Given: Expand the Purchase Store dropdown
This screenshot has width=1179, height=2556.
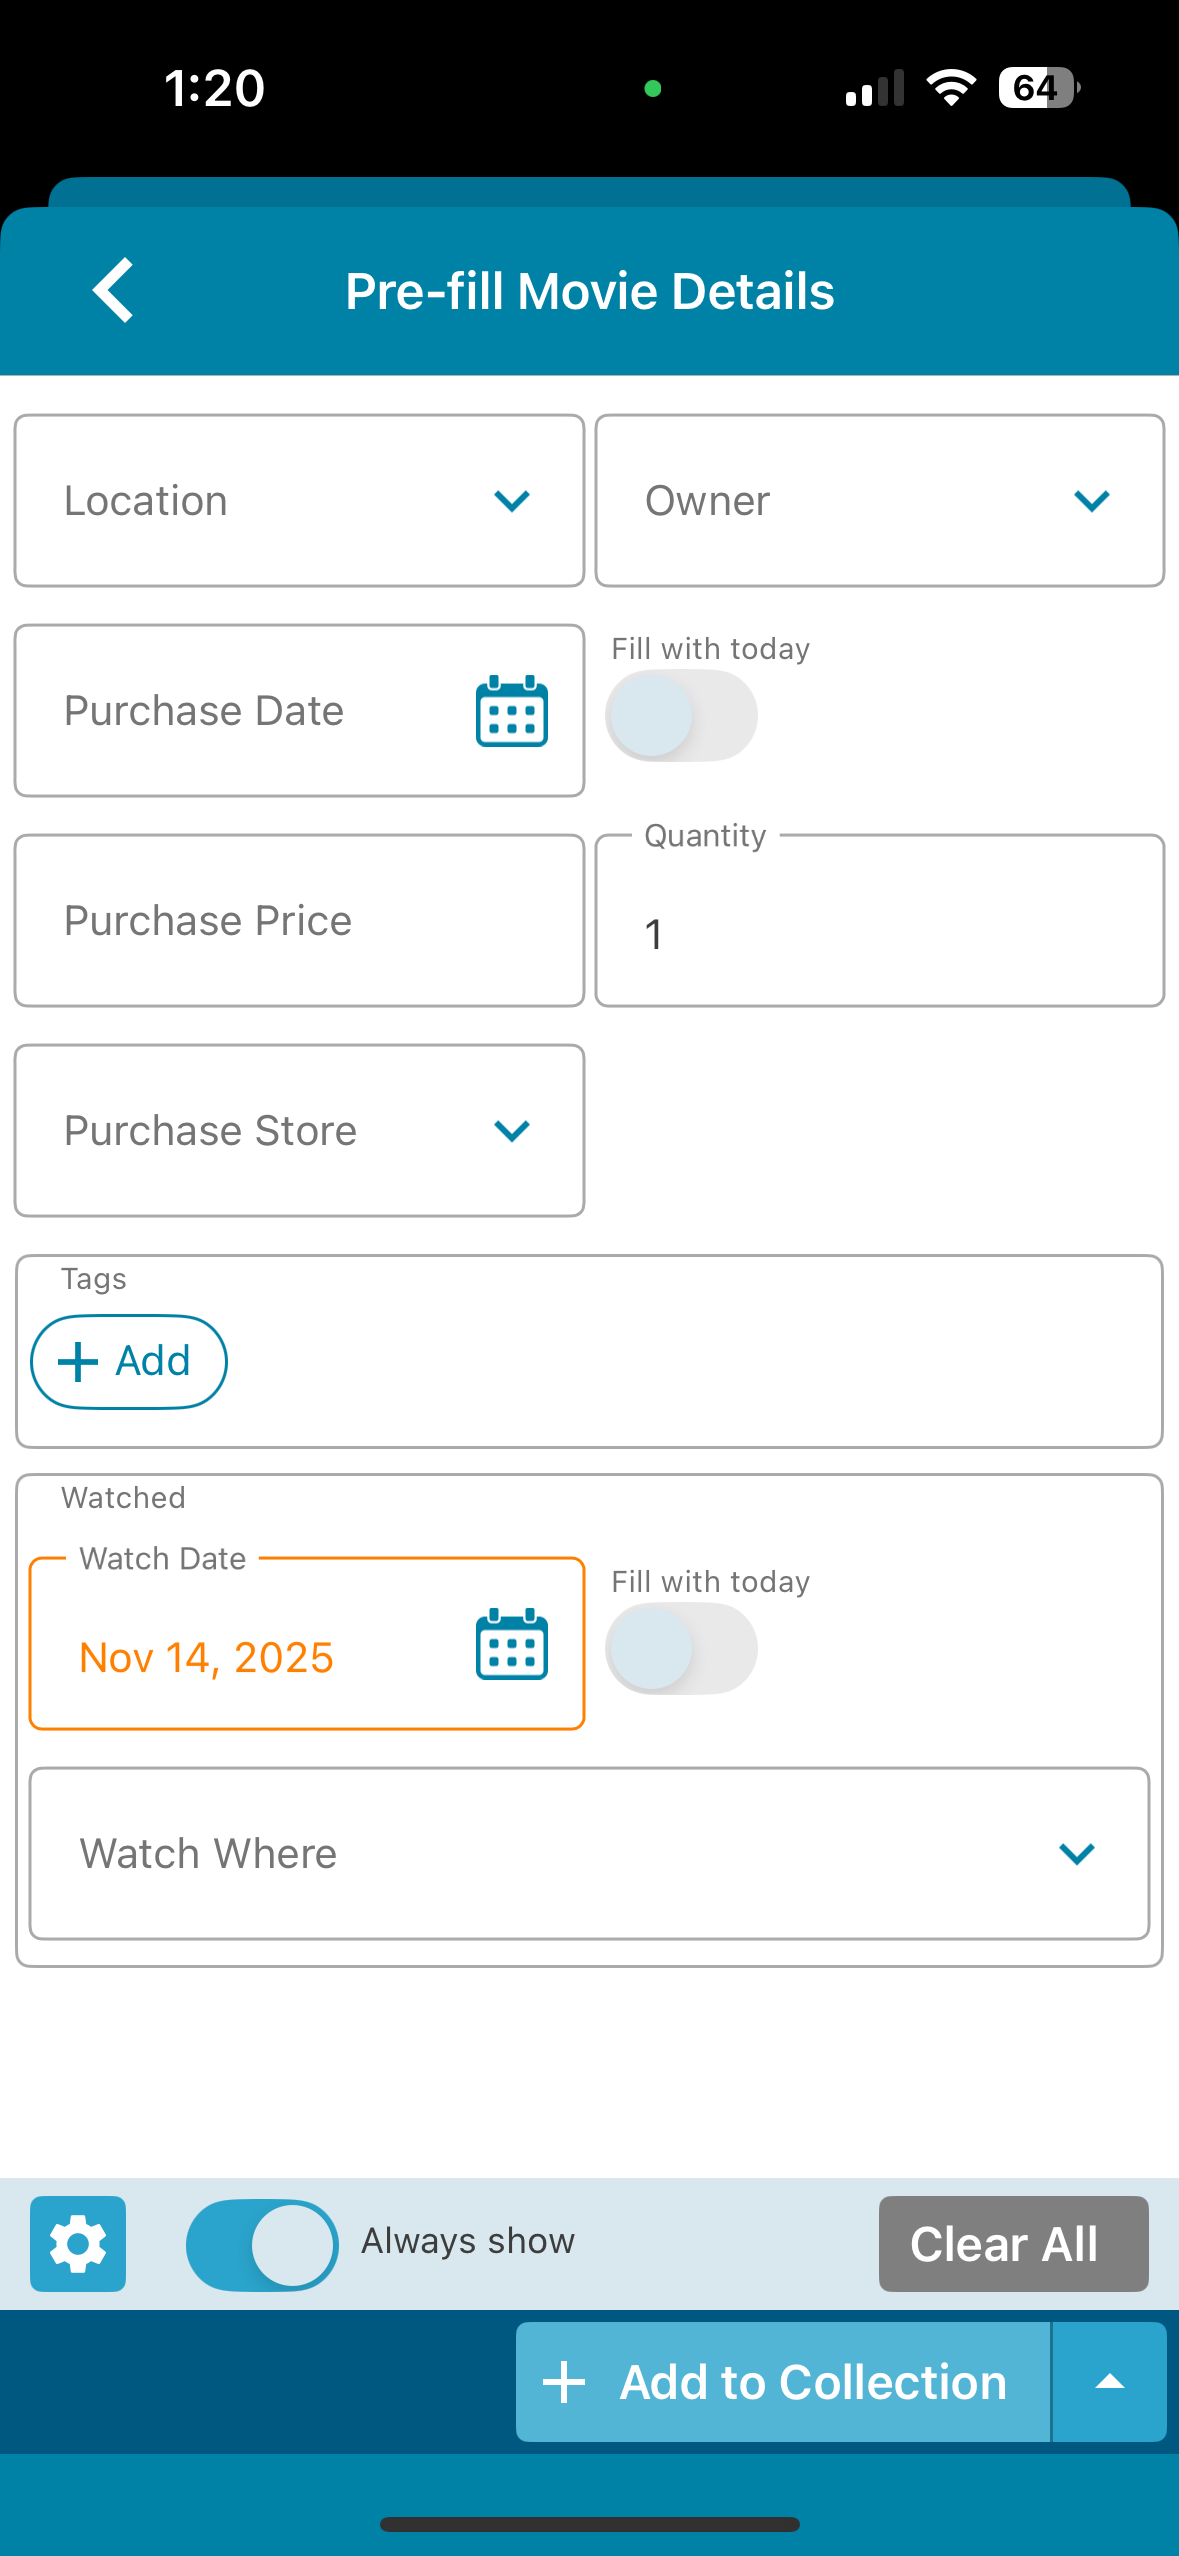Looking at the screenshot, I should pyautogui.click(x=299, y=1131).
